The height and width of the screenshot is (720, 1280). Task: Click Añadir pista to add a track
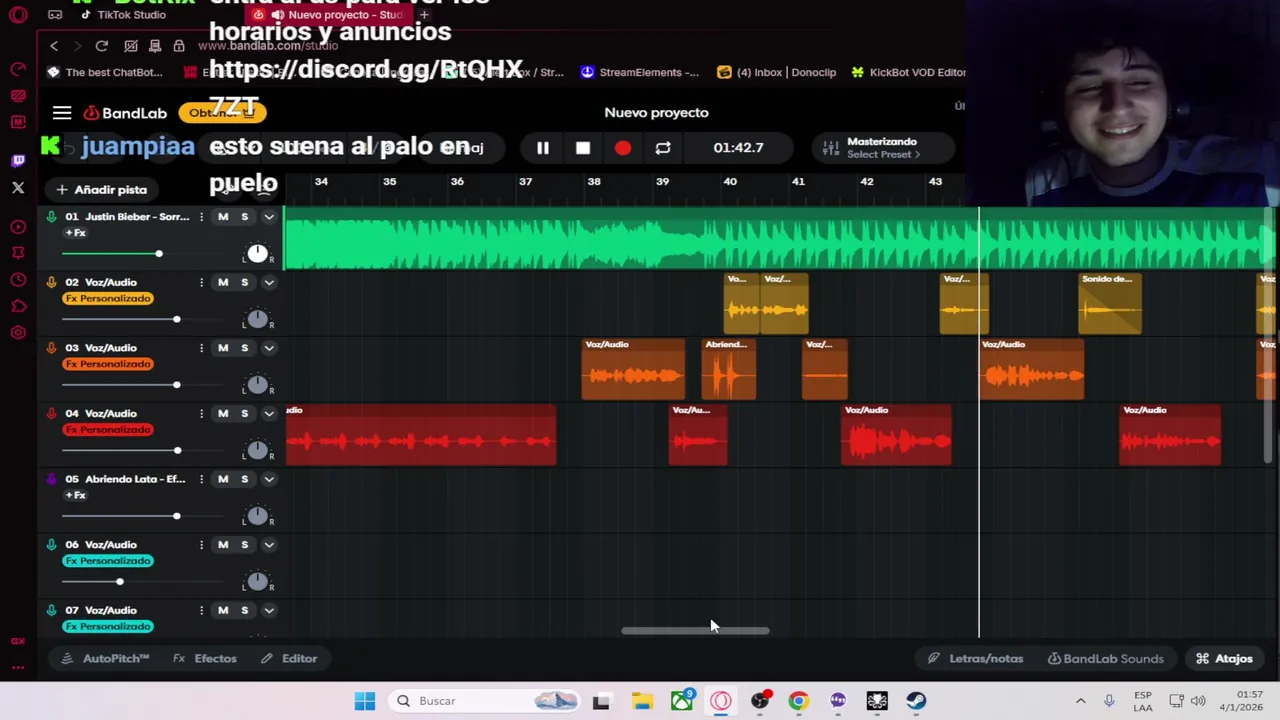coord(102,189)
